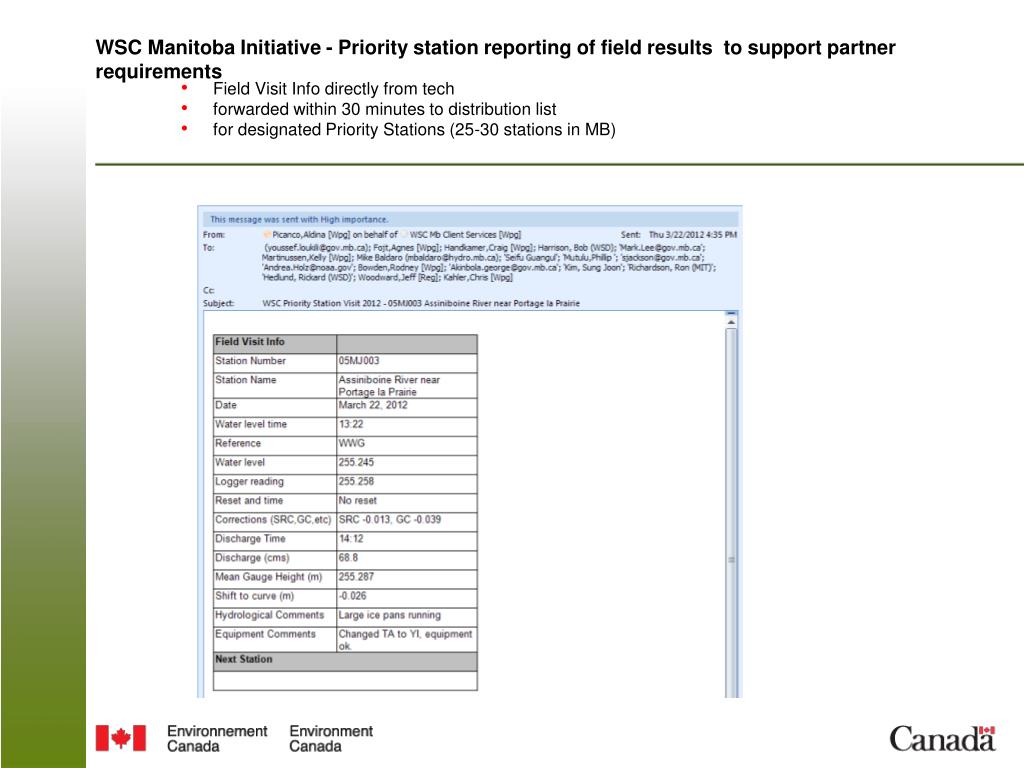Click the Canadian flag icon in footer
This screenshot has height=768, width=1024.
point(121,738)
